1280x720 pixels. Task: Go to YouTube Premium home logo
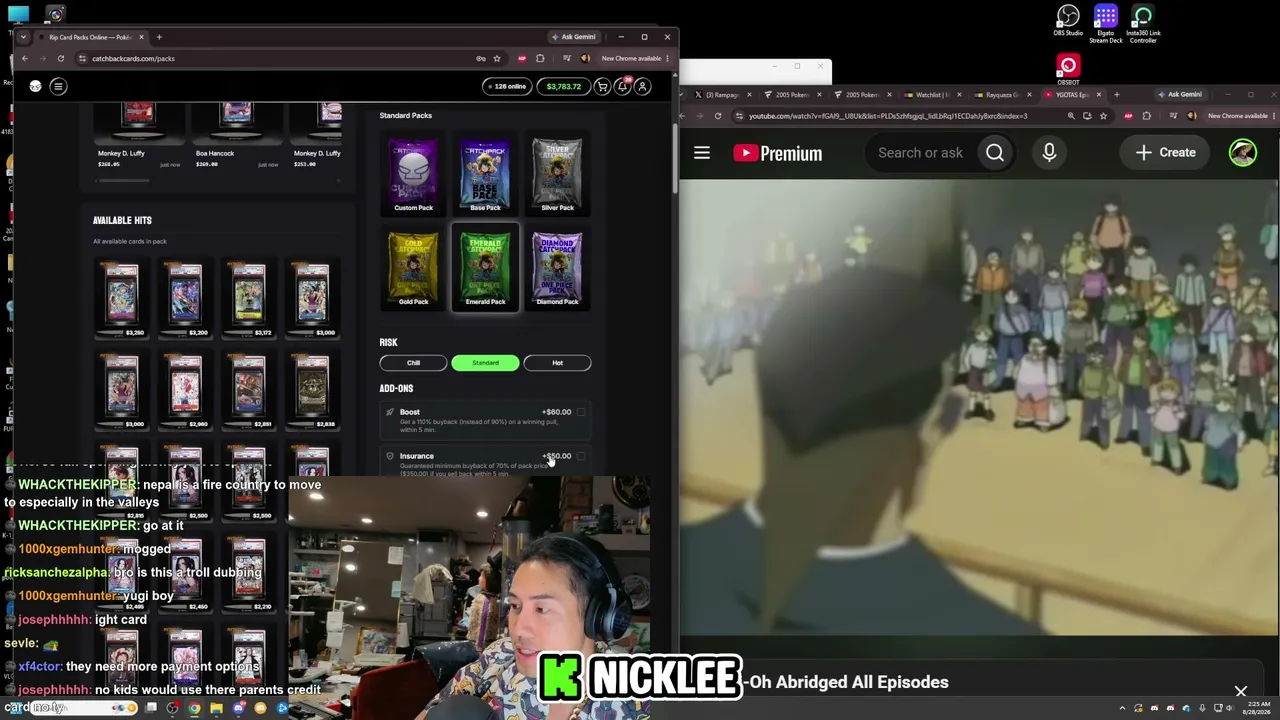pyautogui.click(x=777, y=153)
